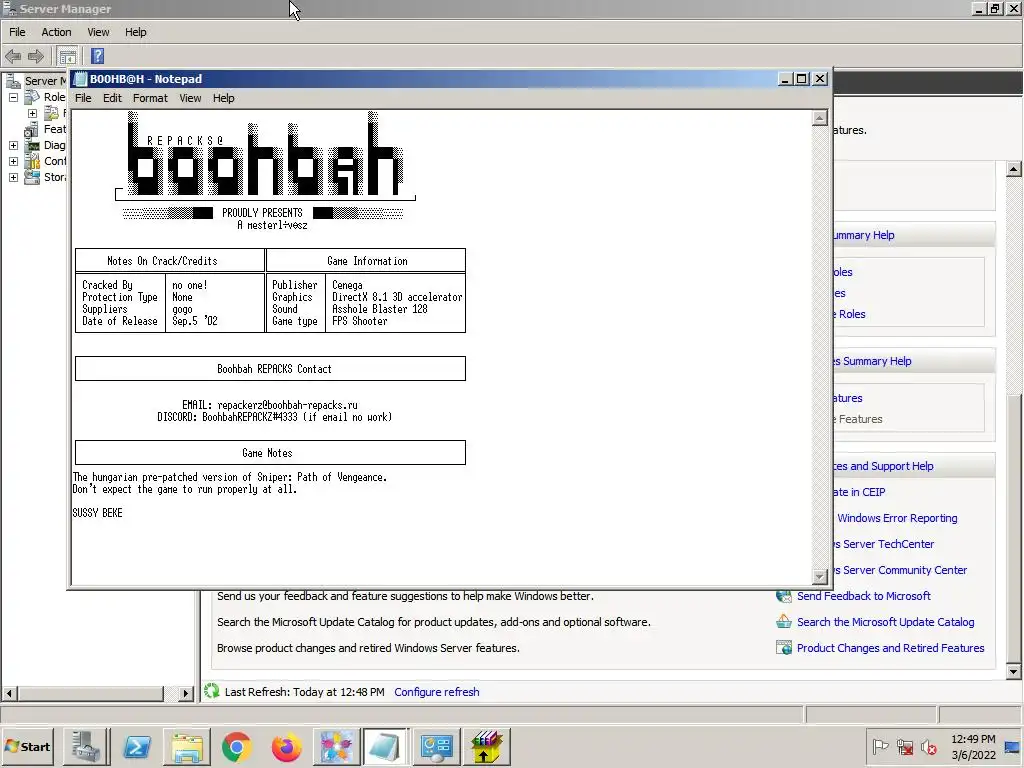The image size is (1024, 768).
Task: Click Notepad scrollbar up arrow
Action: (820, 118)
